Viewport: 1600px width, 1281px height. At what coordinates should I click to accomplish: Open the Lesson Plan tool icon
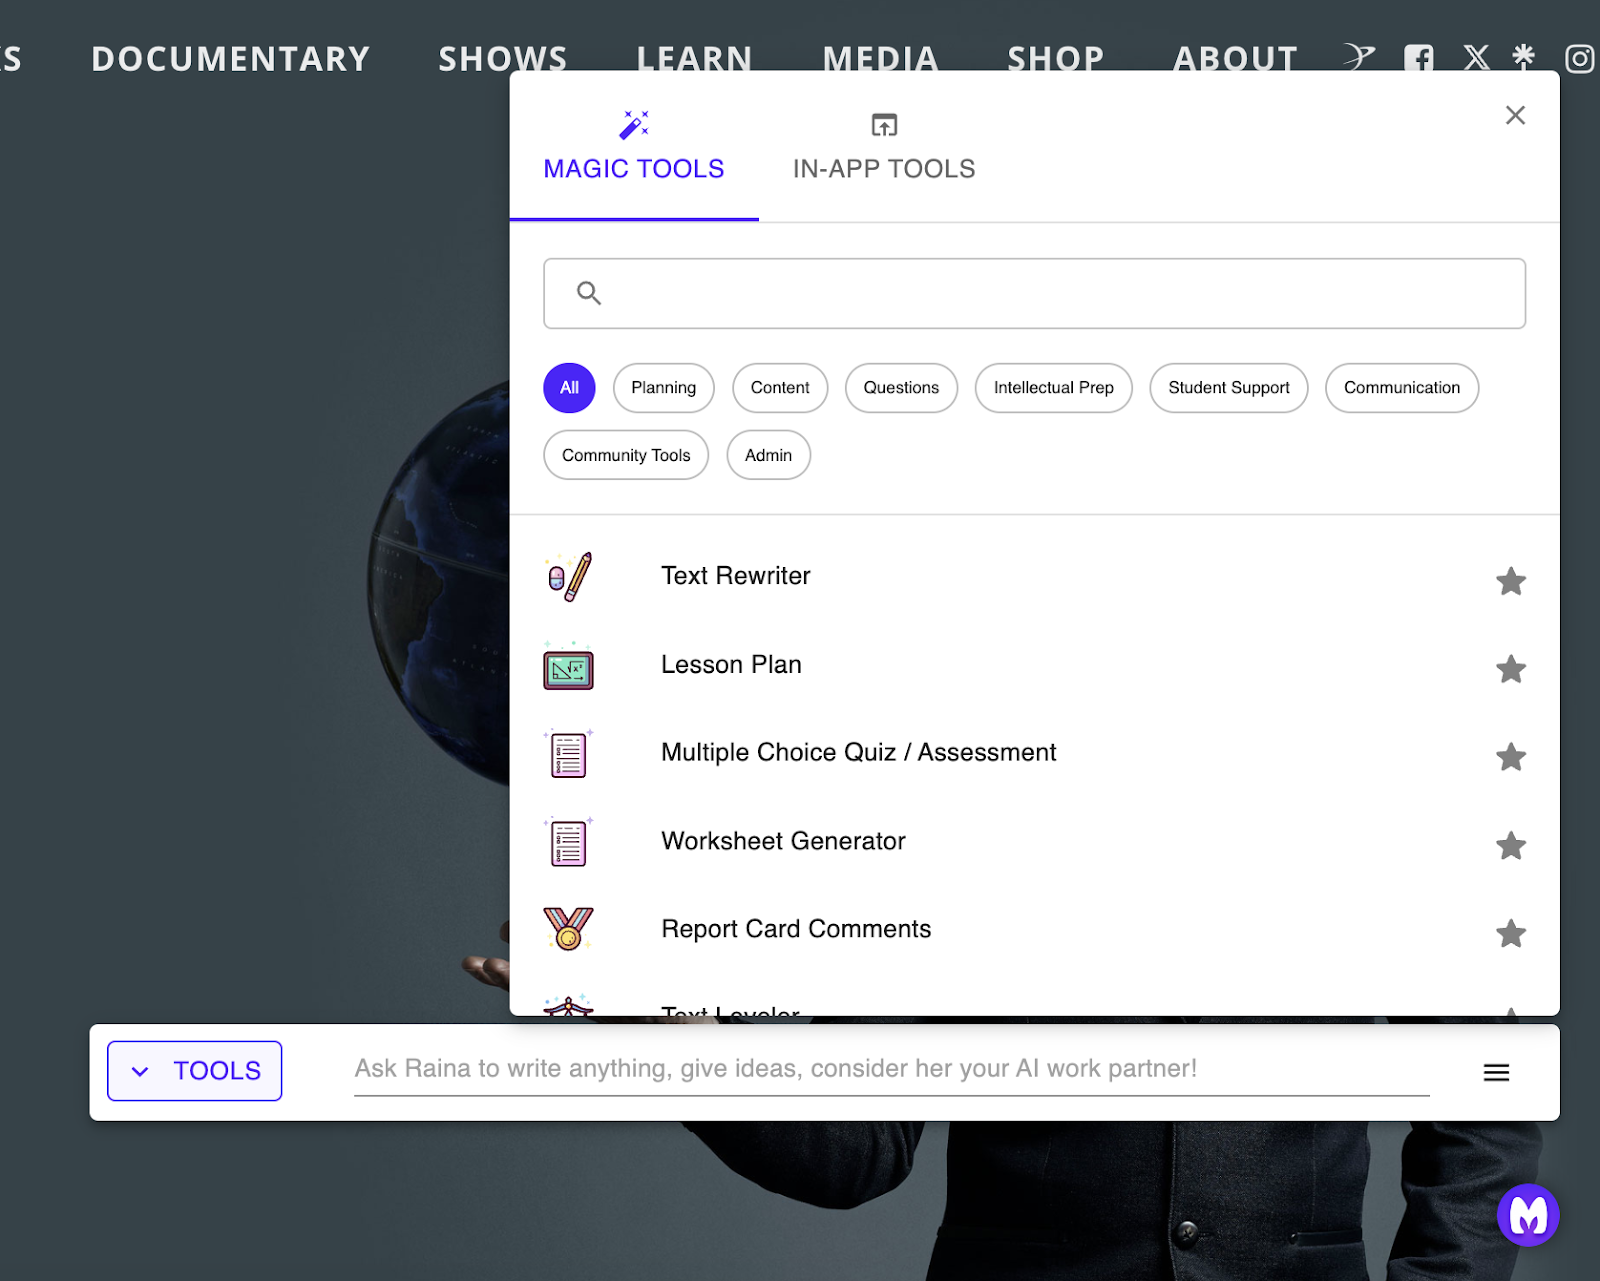coord(567,666)
